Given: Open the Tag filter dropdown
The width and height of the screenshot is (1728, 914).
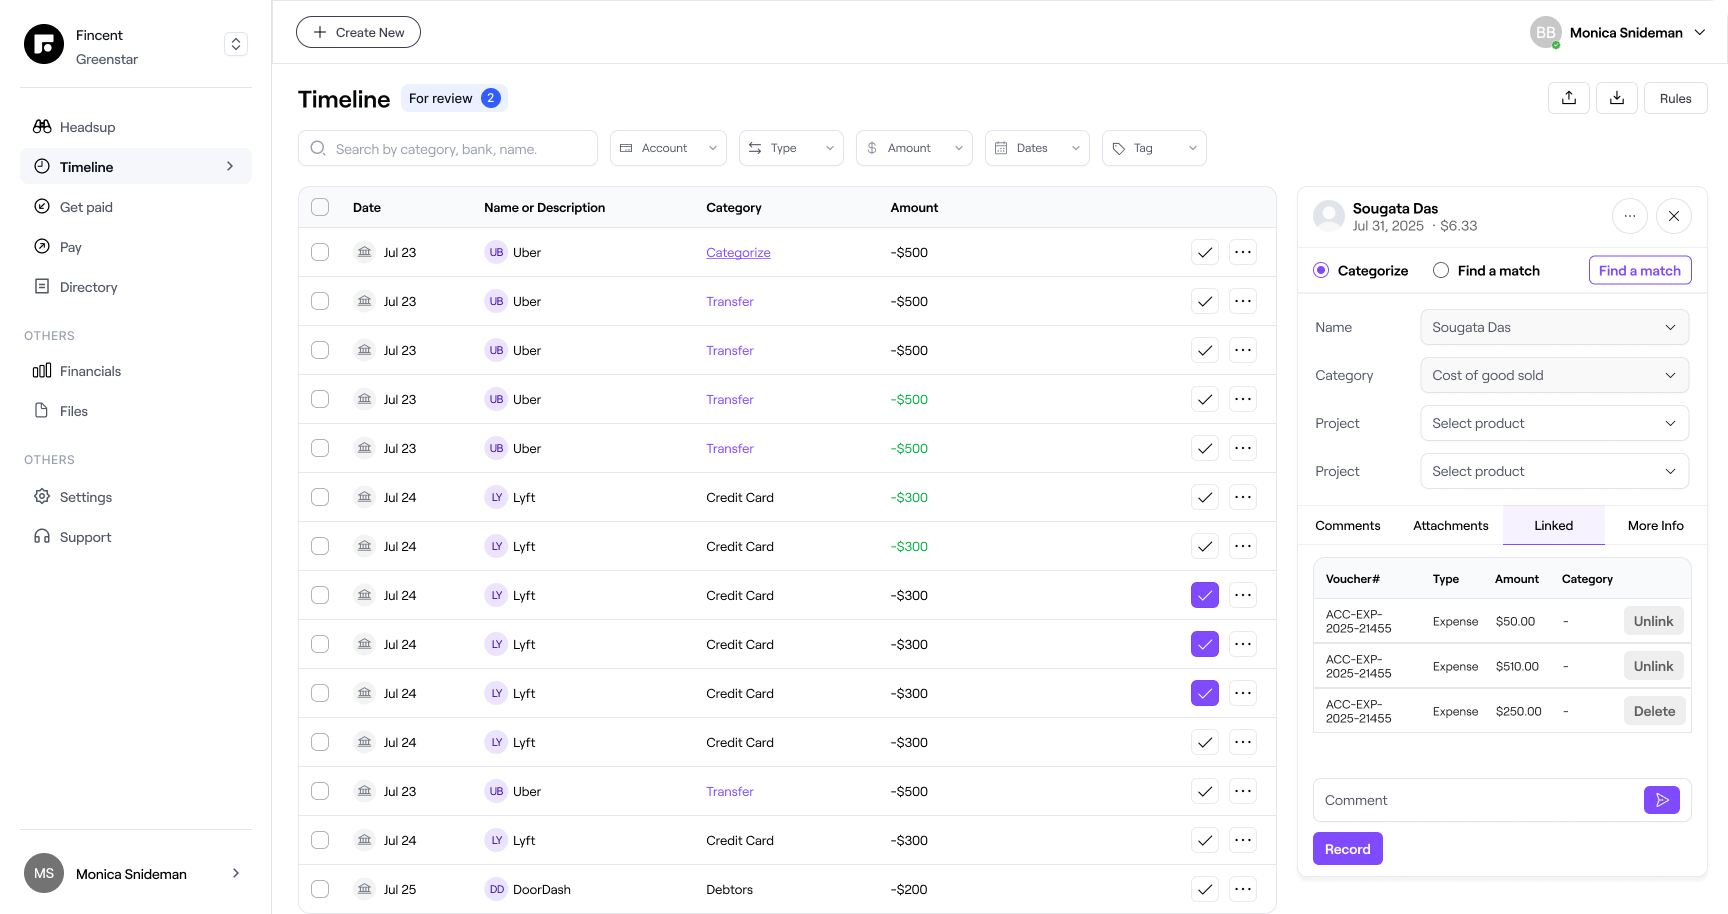Looking at the screenshot, I should [x=1154, y=148].
